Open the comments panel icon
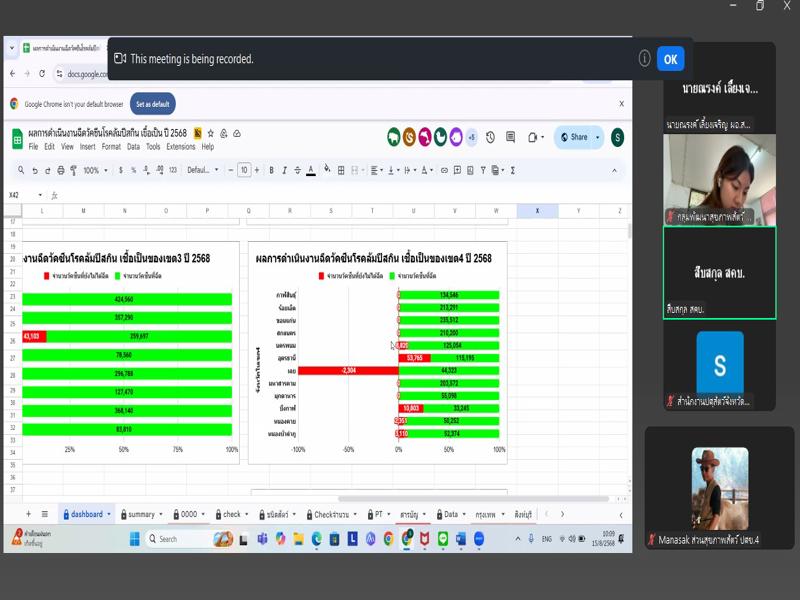Viewport: 800px width, 600px height. (x=510, y=137)
